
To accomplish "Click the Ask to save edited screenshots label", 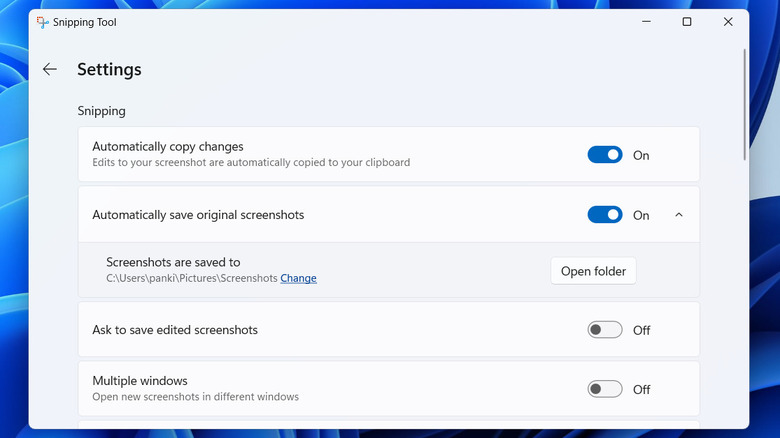I will click(x=175, y=330).
